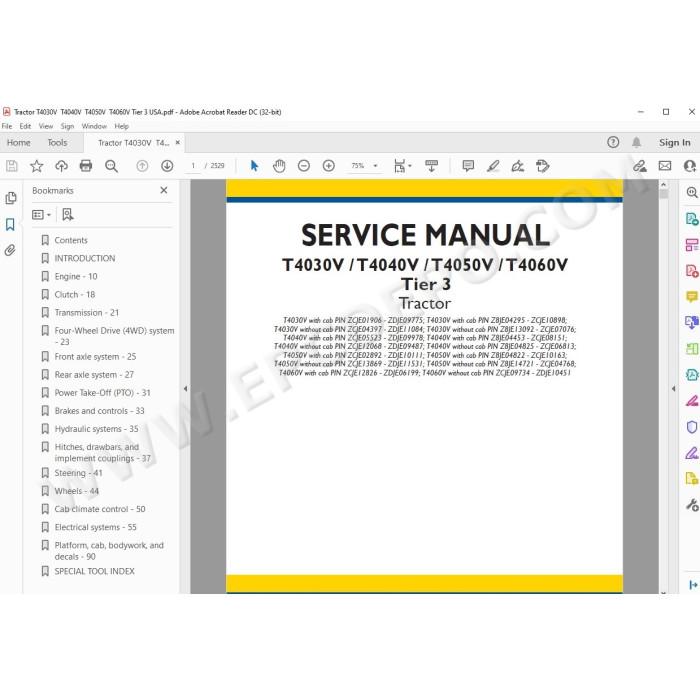Open the Hydraulic systems - 35 bookmark
700x700 pixels.
96,429
